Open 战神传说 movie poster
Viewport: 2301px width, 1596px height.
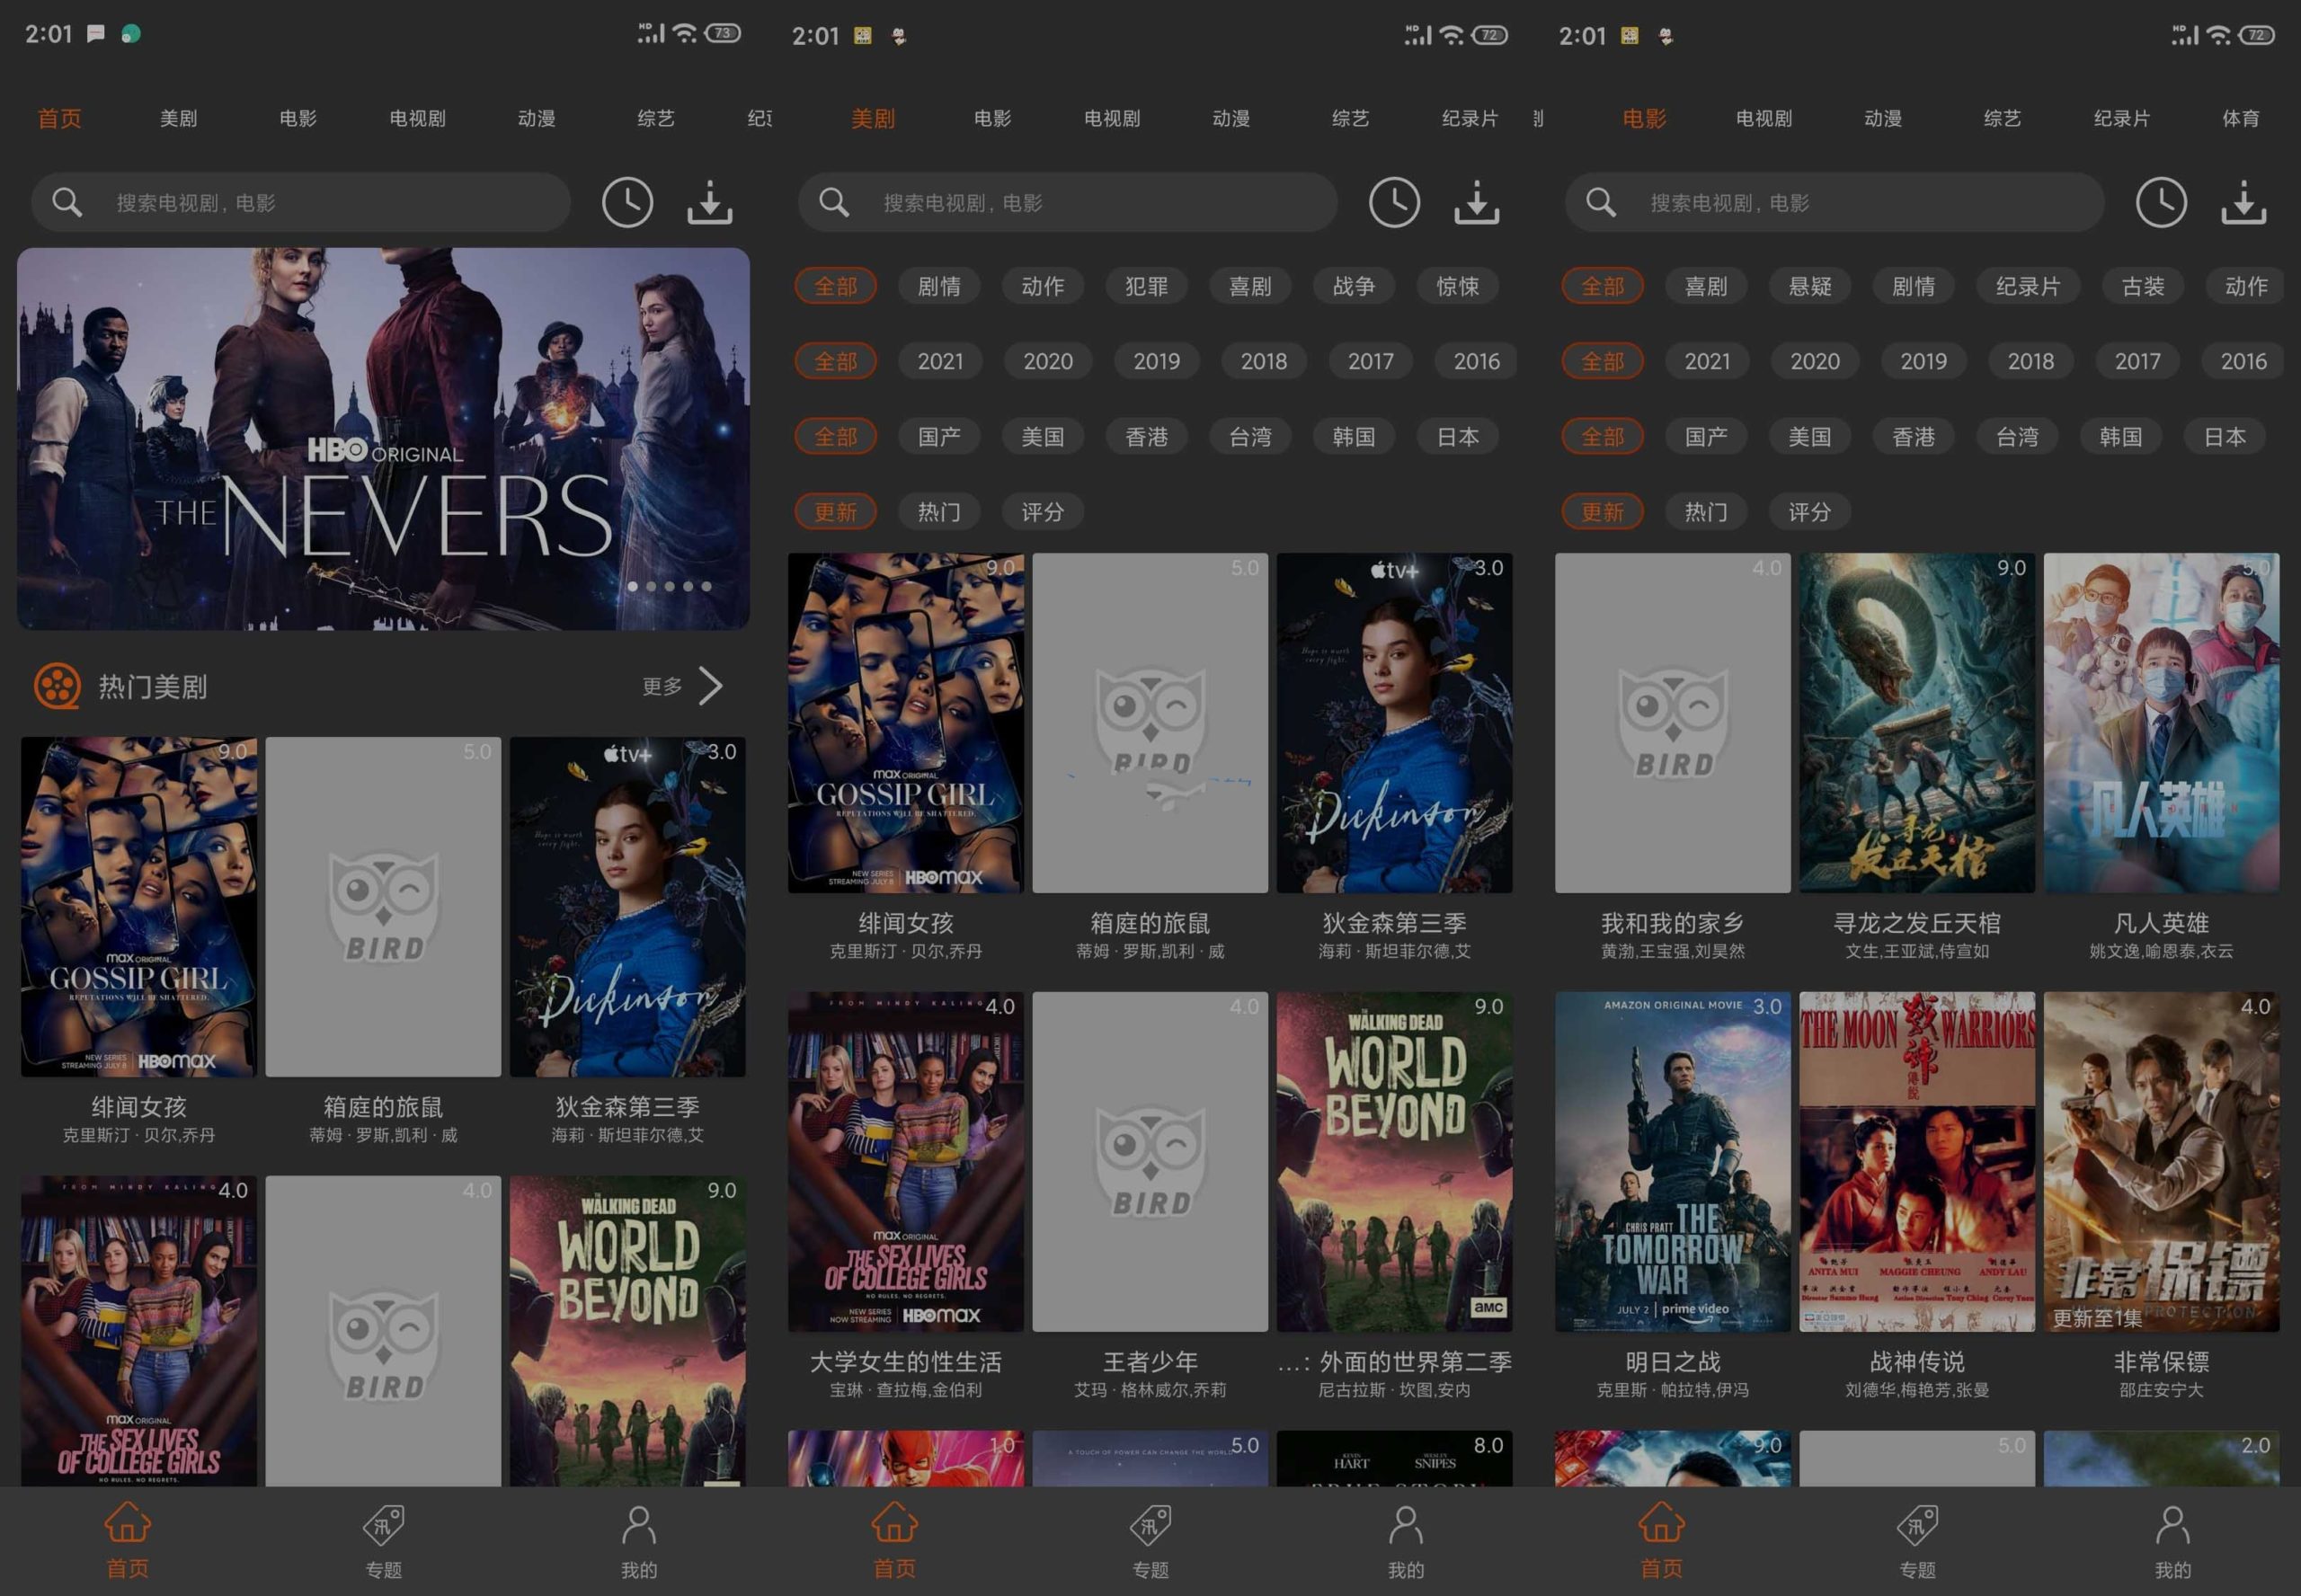1917,1162
